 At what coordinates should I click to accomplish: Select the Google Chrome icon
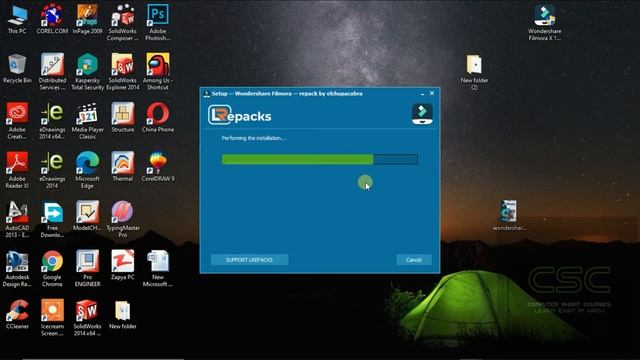[52, 268]
